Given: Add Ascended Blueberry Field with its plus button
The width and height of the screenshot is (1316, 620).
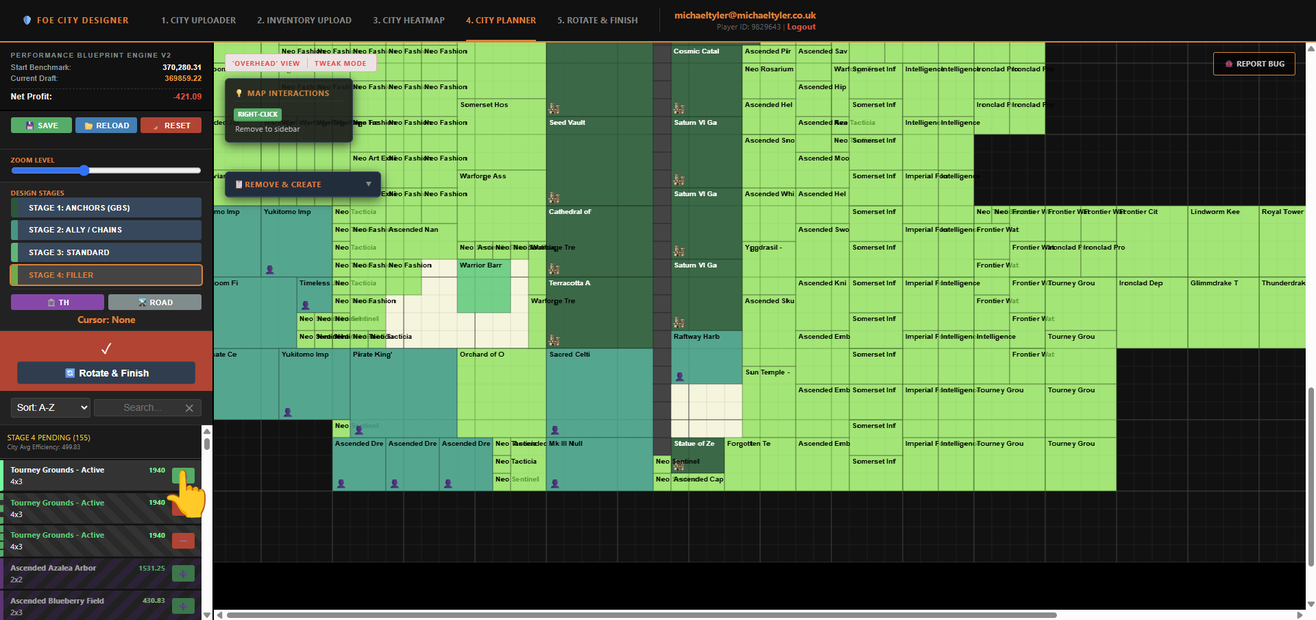Looking at the screenshot, I should click(183, 605).
